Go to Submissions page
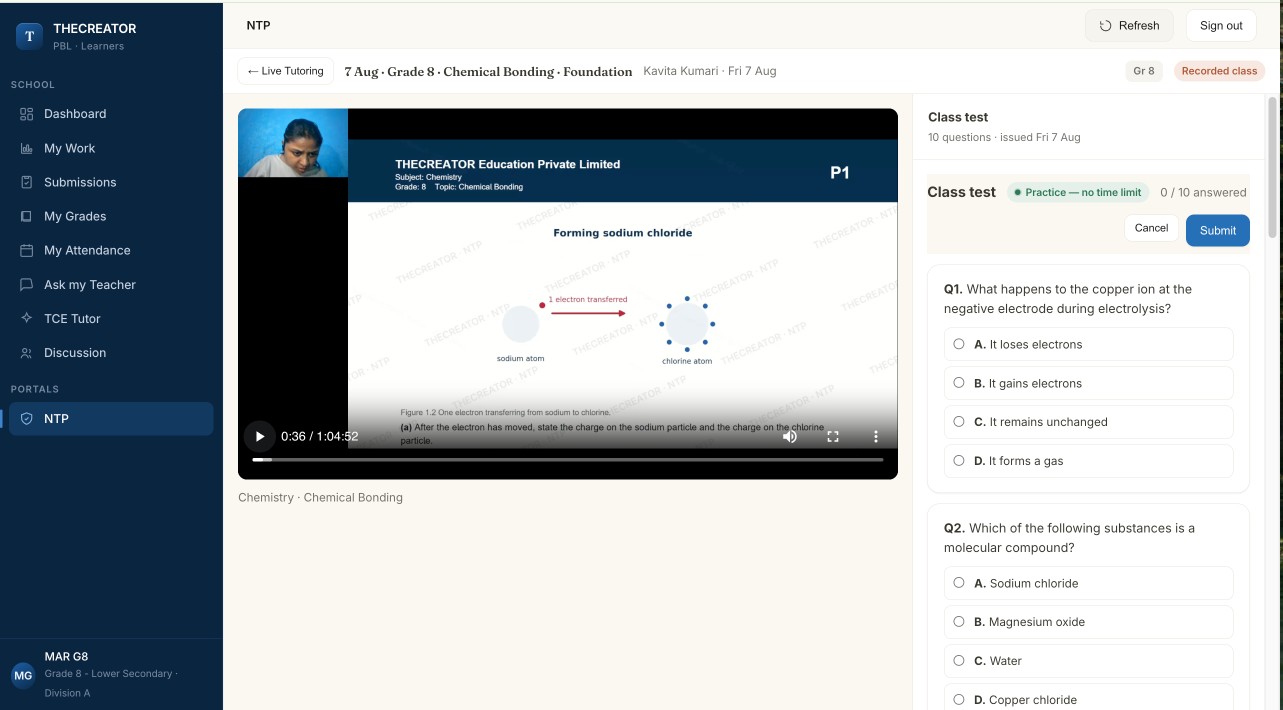The width and height of the screenshot is (1283, 710). (x=111, y=182)
